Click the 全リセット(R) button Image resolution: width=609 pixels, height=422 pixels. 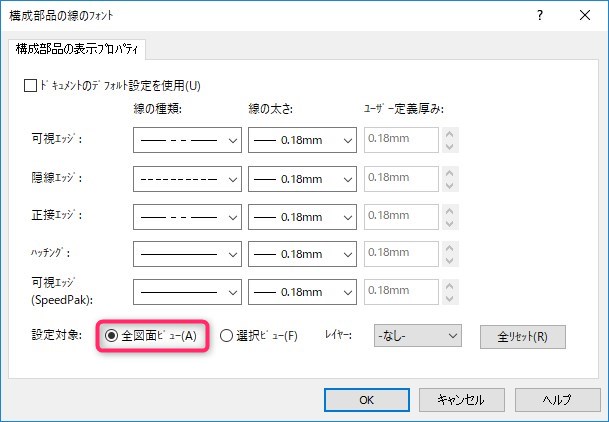(x=522, y=336)
